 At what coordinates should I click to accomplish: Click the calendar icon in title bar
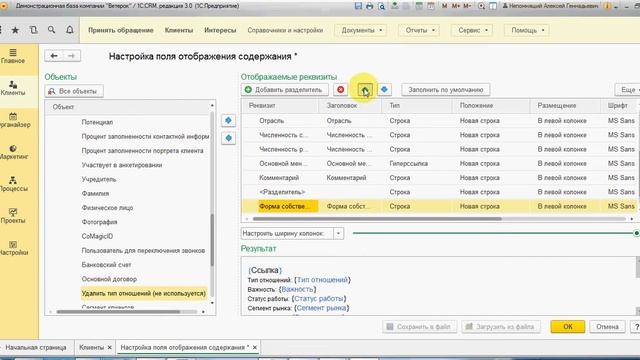tap(431, 6)
